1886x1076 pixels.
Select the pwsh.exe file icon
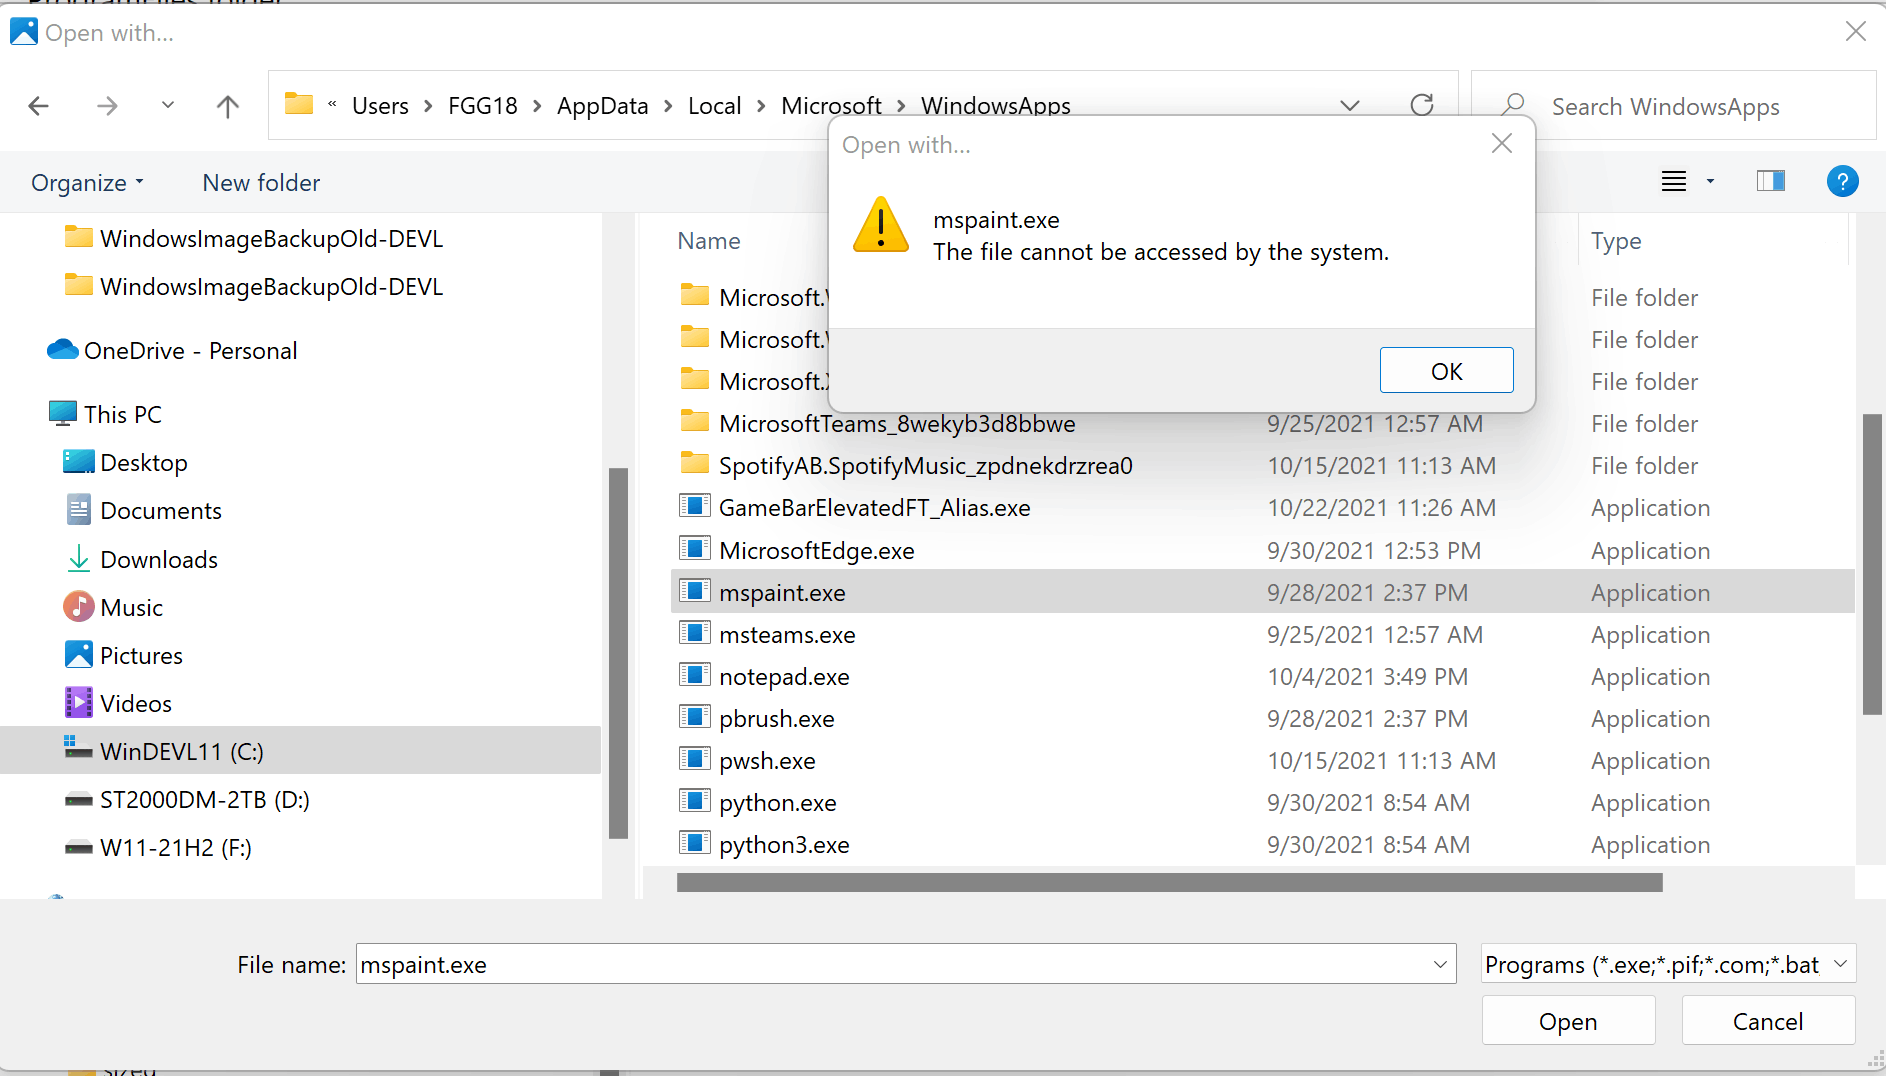pos(694,758)
